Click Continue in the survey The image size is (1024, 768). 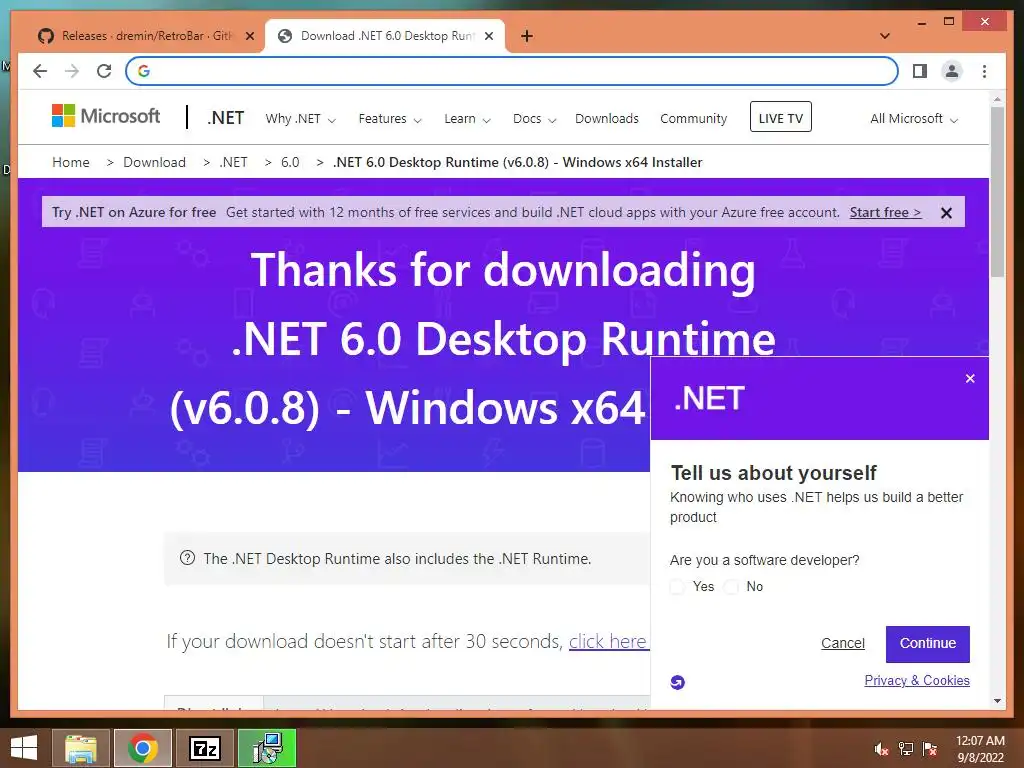click(927, 644)
